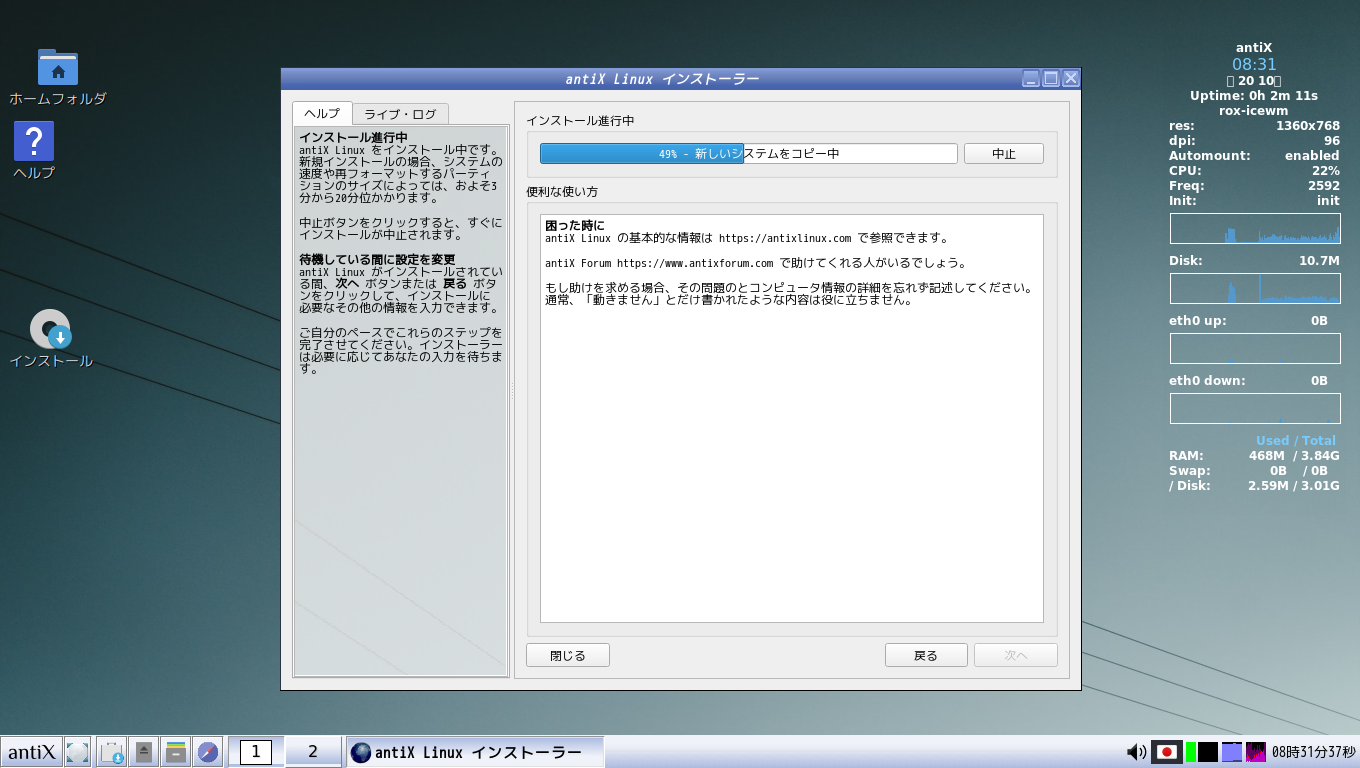Image resolution: width=1360 pixels, height=768 pixels.
Task: Click the installer title bar text
Action: click(662, 79)
